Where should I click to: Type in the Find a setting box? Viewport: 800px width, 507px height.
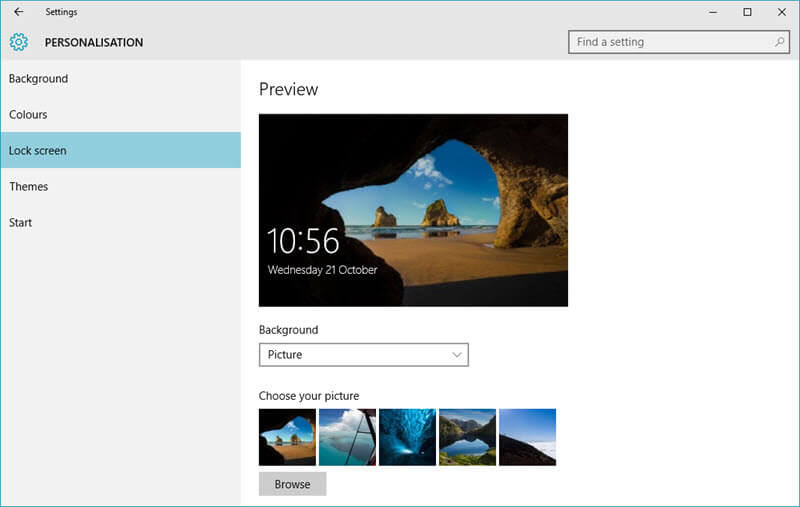tap(679, 42)
